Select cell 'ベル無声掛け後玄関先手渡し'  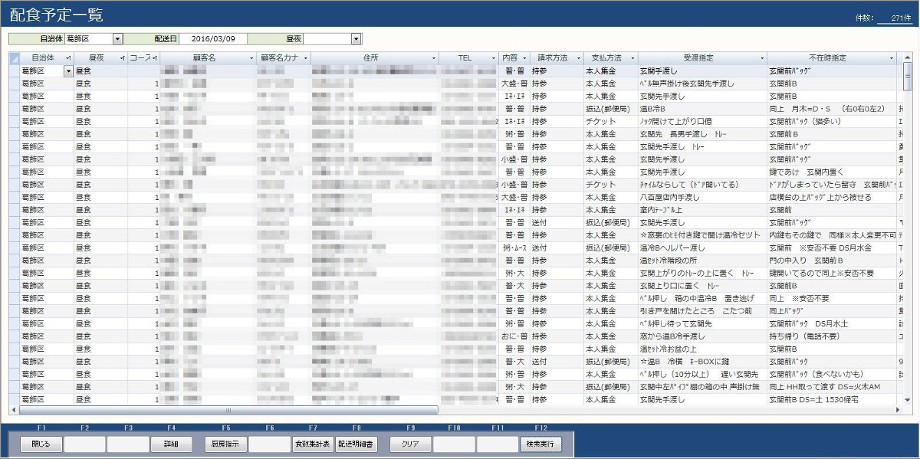pos(703,83)
